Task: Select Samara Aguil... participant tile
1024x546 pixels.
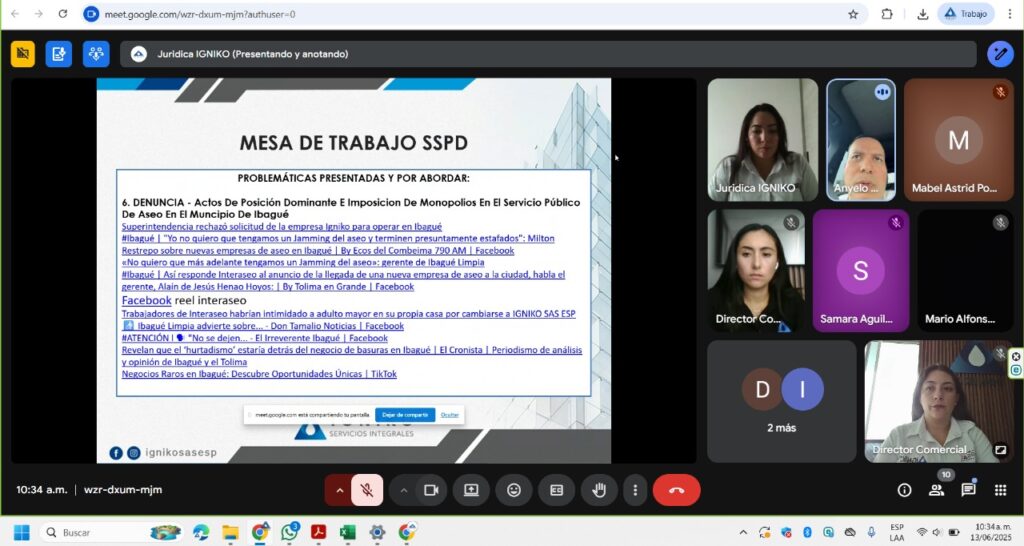Action: [x=861, y=270]
